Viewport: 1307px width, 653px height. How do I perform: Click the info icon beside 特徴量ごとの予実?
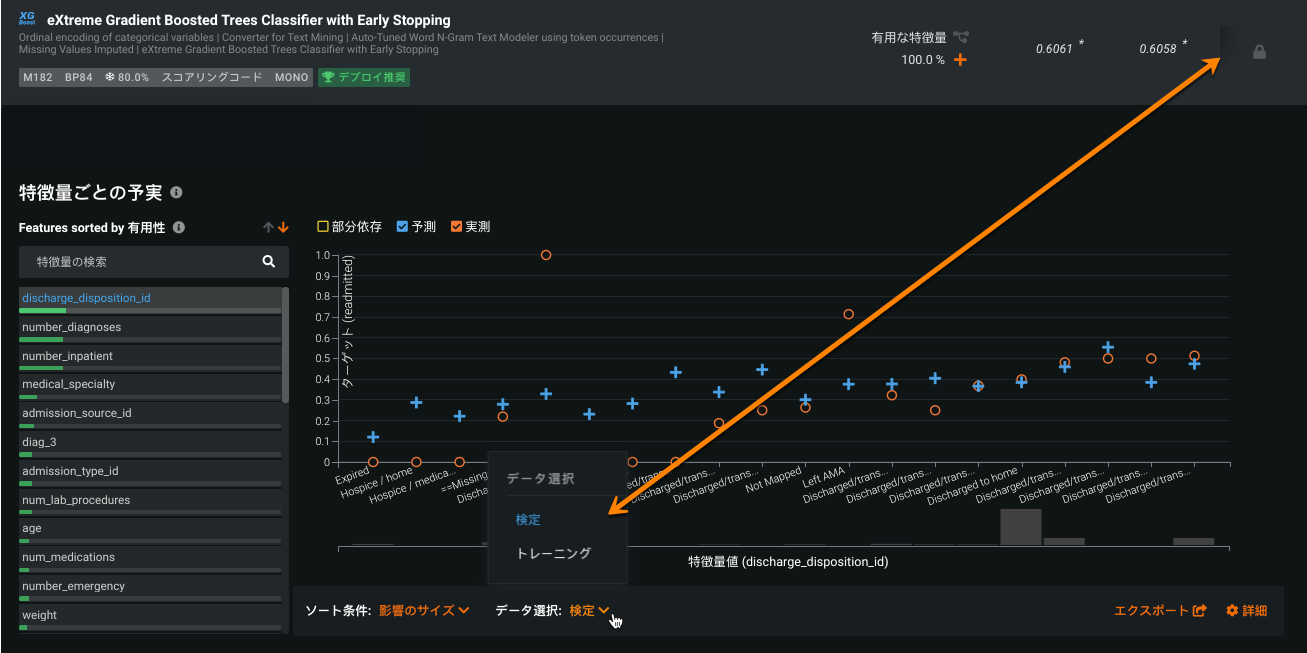point(176,193)
